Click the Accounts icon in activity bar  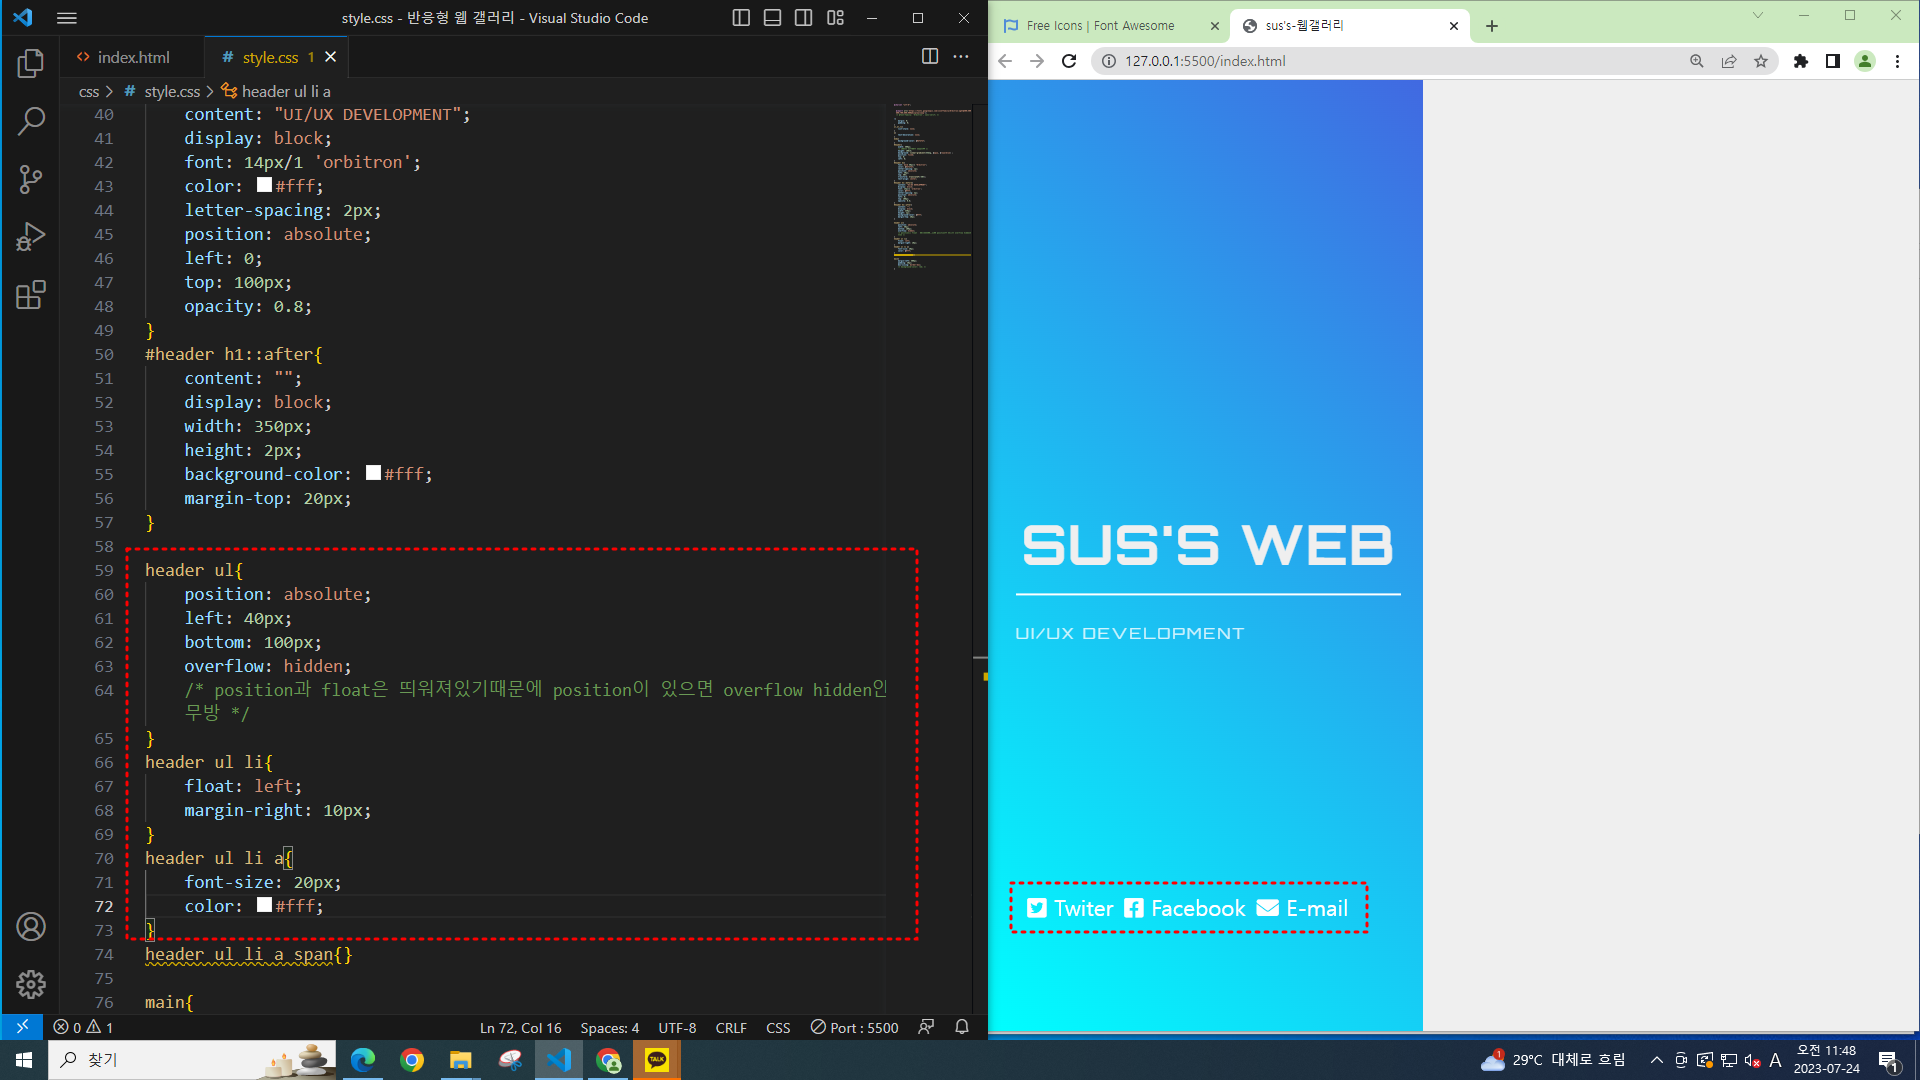[x=31, y=927]
